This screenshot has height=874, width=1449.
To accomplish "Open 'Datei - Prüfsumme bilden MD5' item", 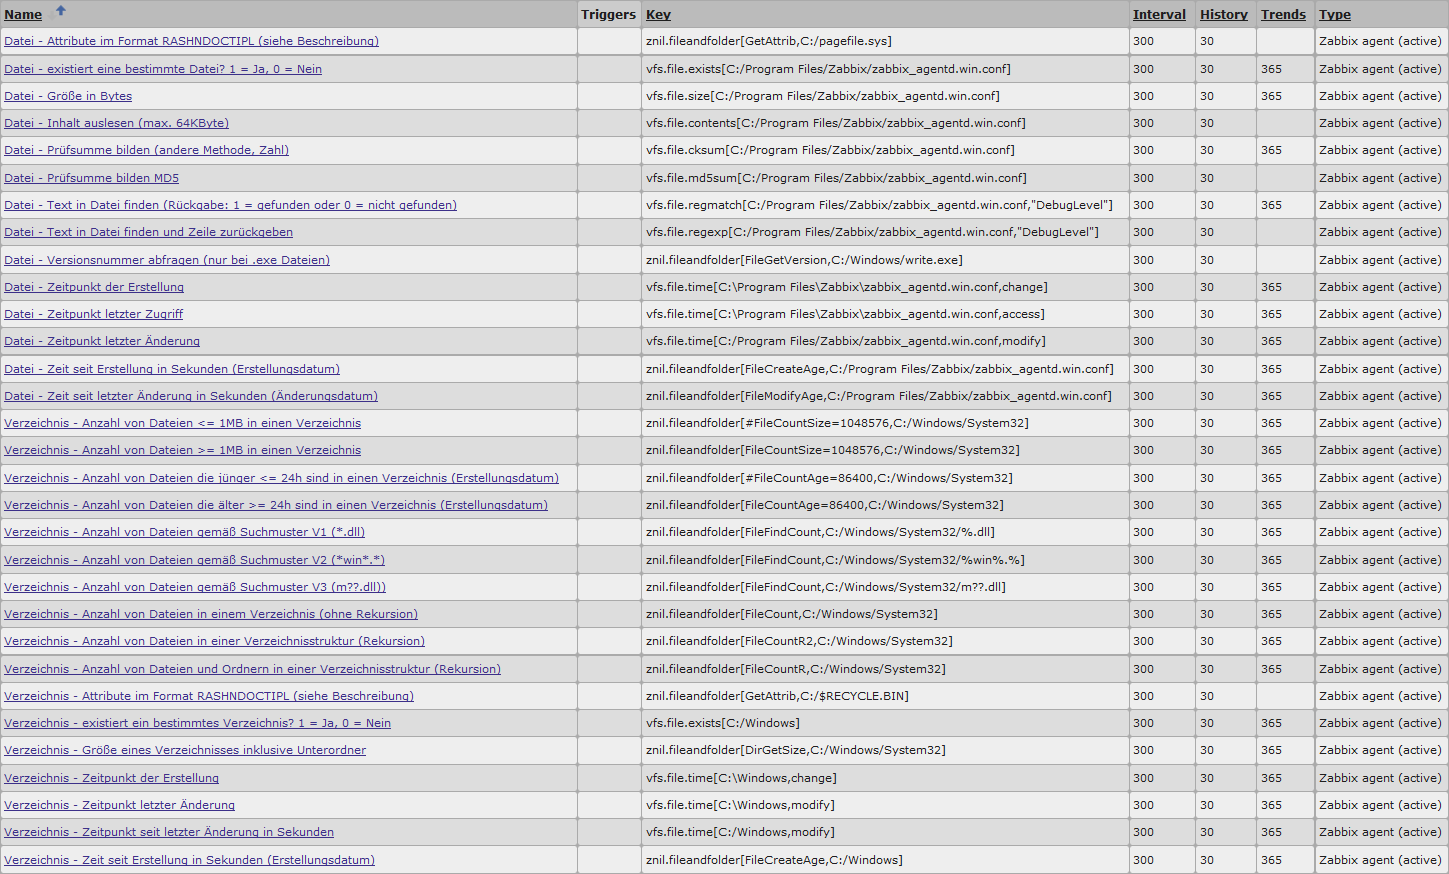I will [91, 178].
